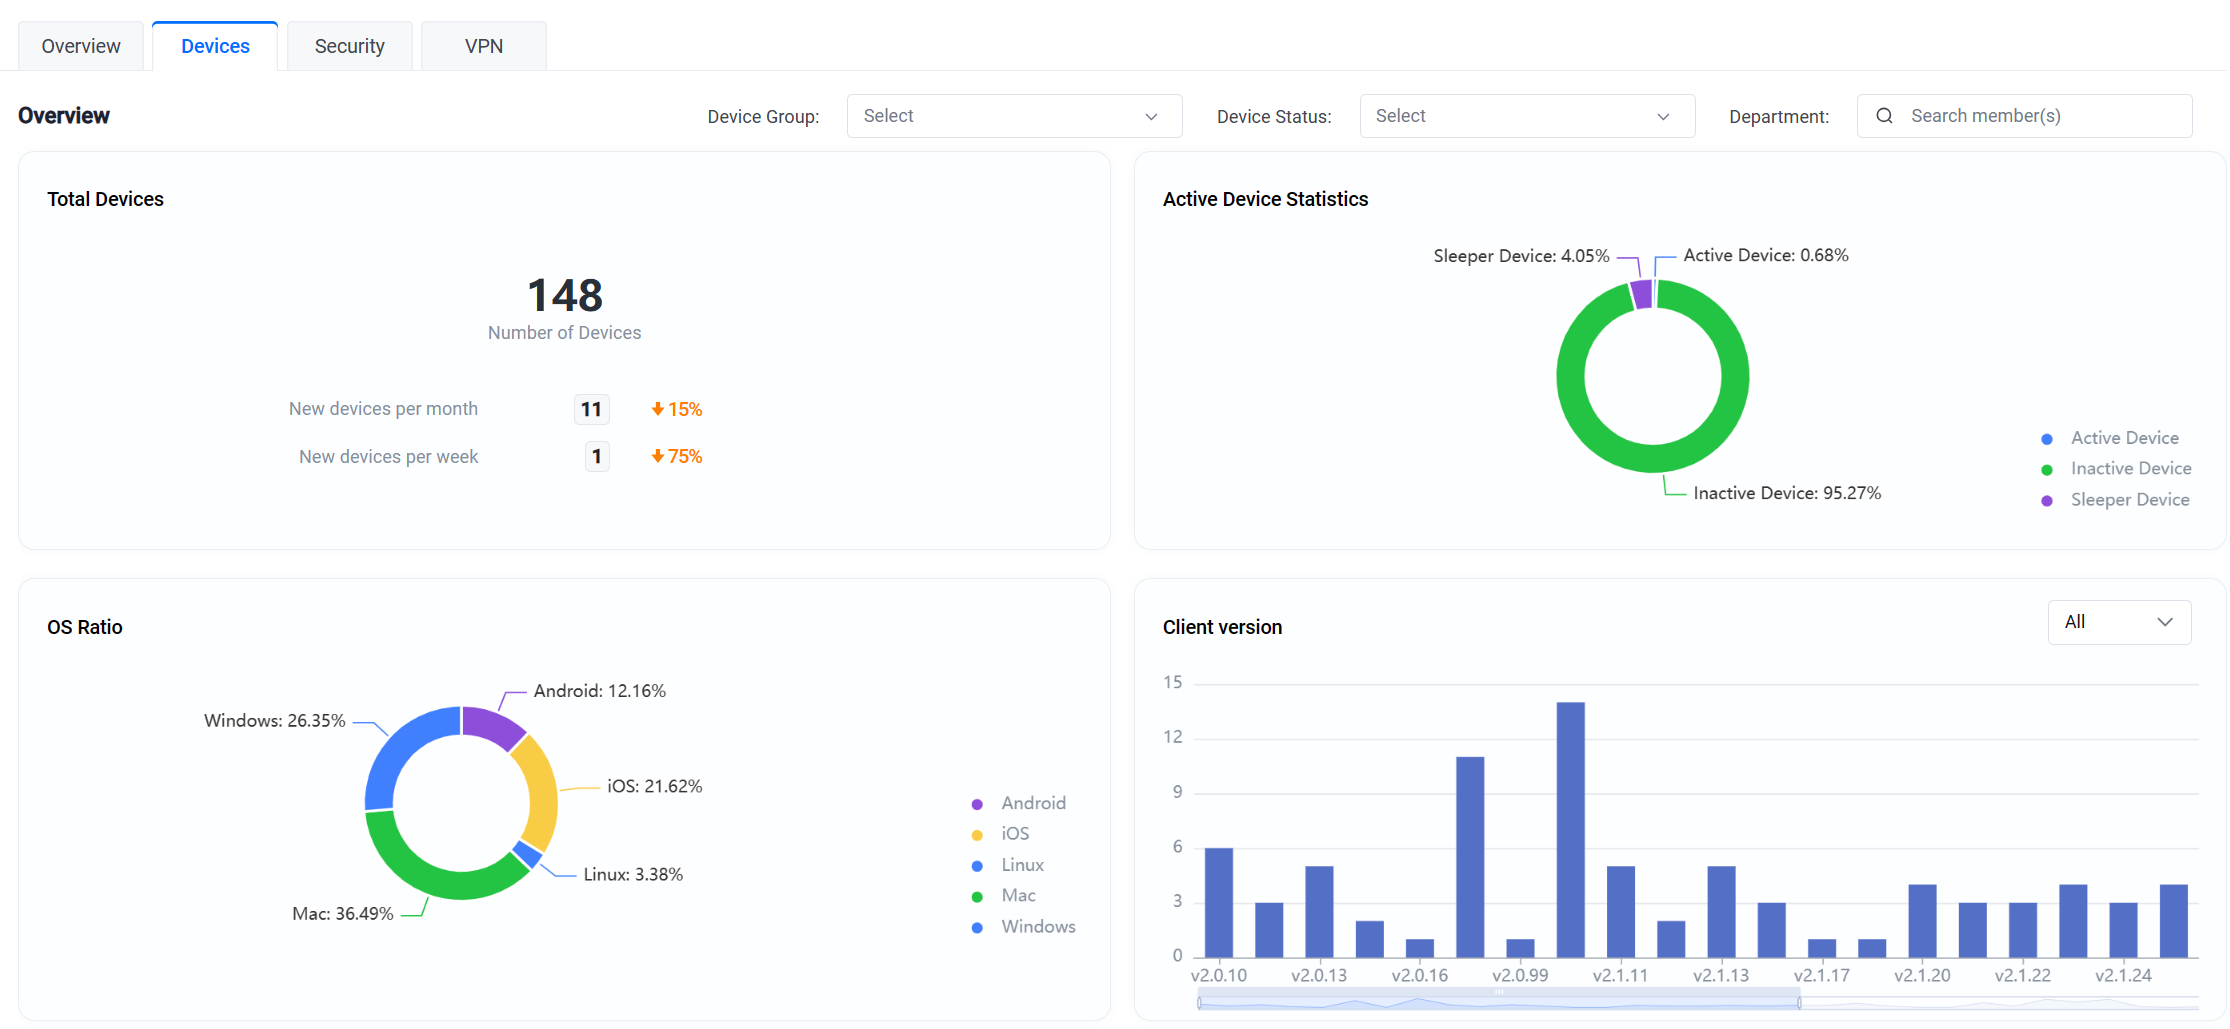
Task: Open the Security tab
Action: click(349, 46)
